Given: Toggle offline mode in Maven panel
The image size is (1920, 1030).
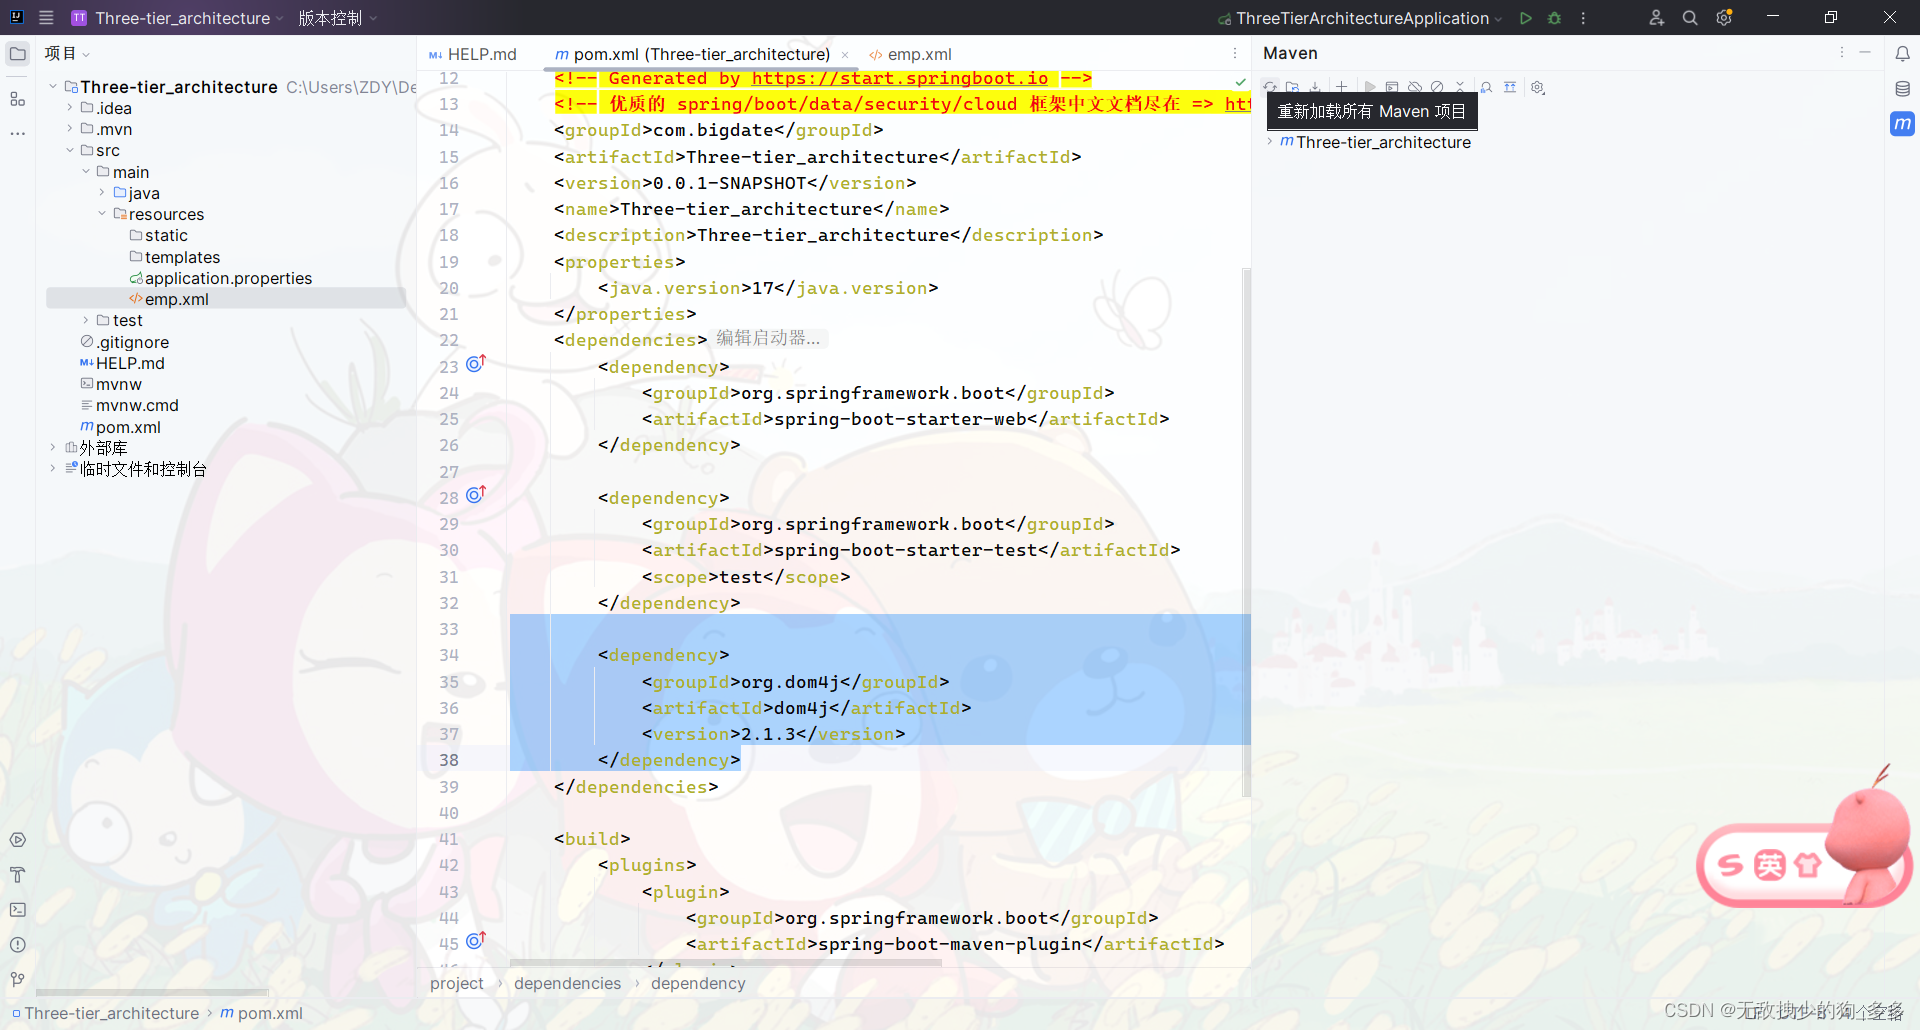Looking at the screenshot, I should click(x=1415, y=87).
